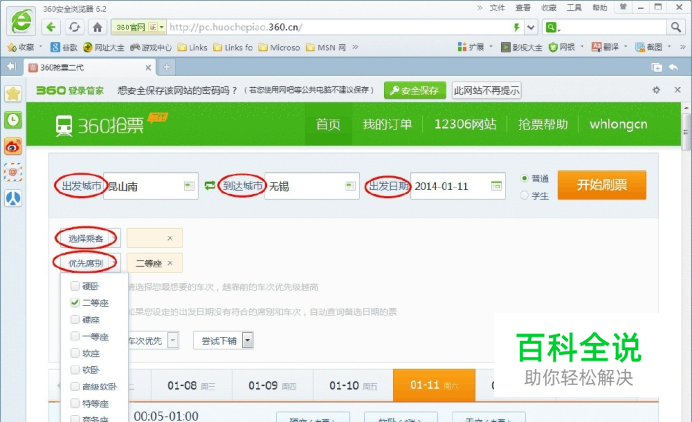Check the 一等座 seat checkbox
Viewport: 692px width, 422px height.
75,336
